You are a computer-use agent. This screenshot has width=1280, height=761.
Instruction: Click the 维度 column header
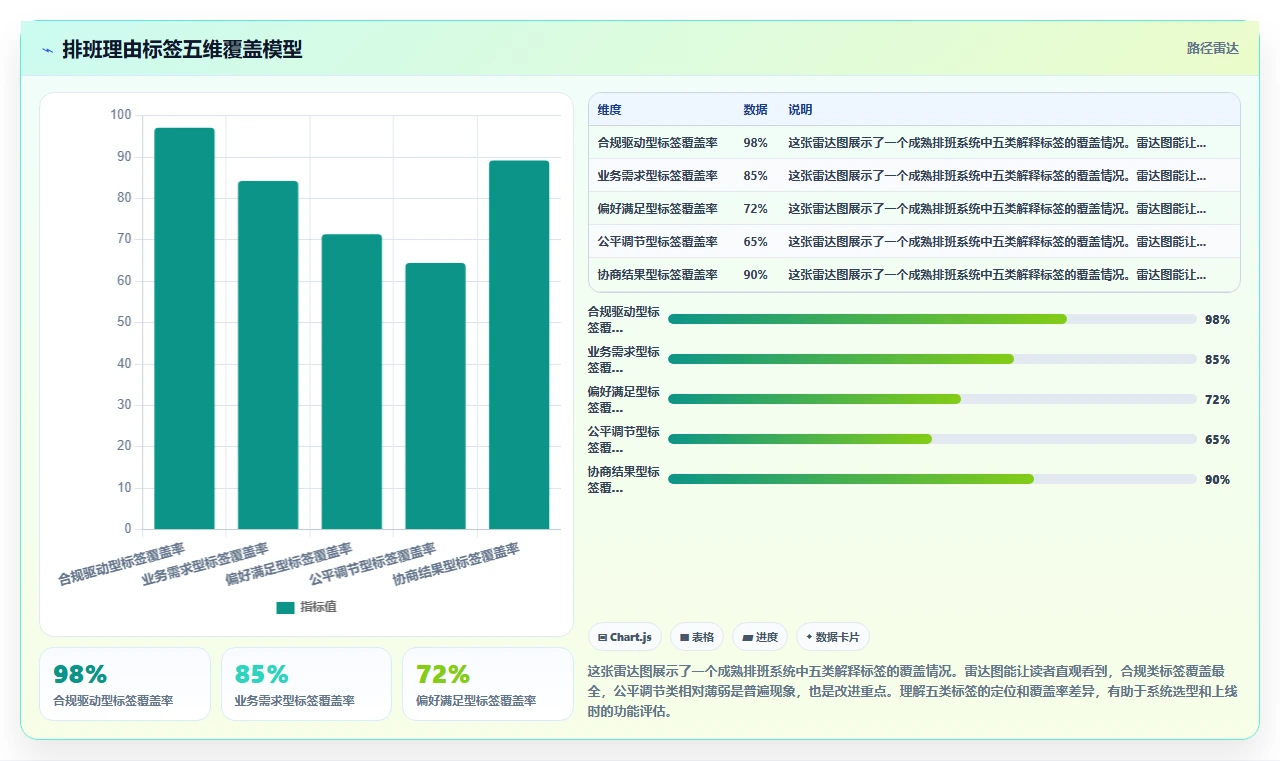point(609,110)
